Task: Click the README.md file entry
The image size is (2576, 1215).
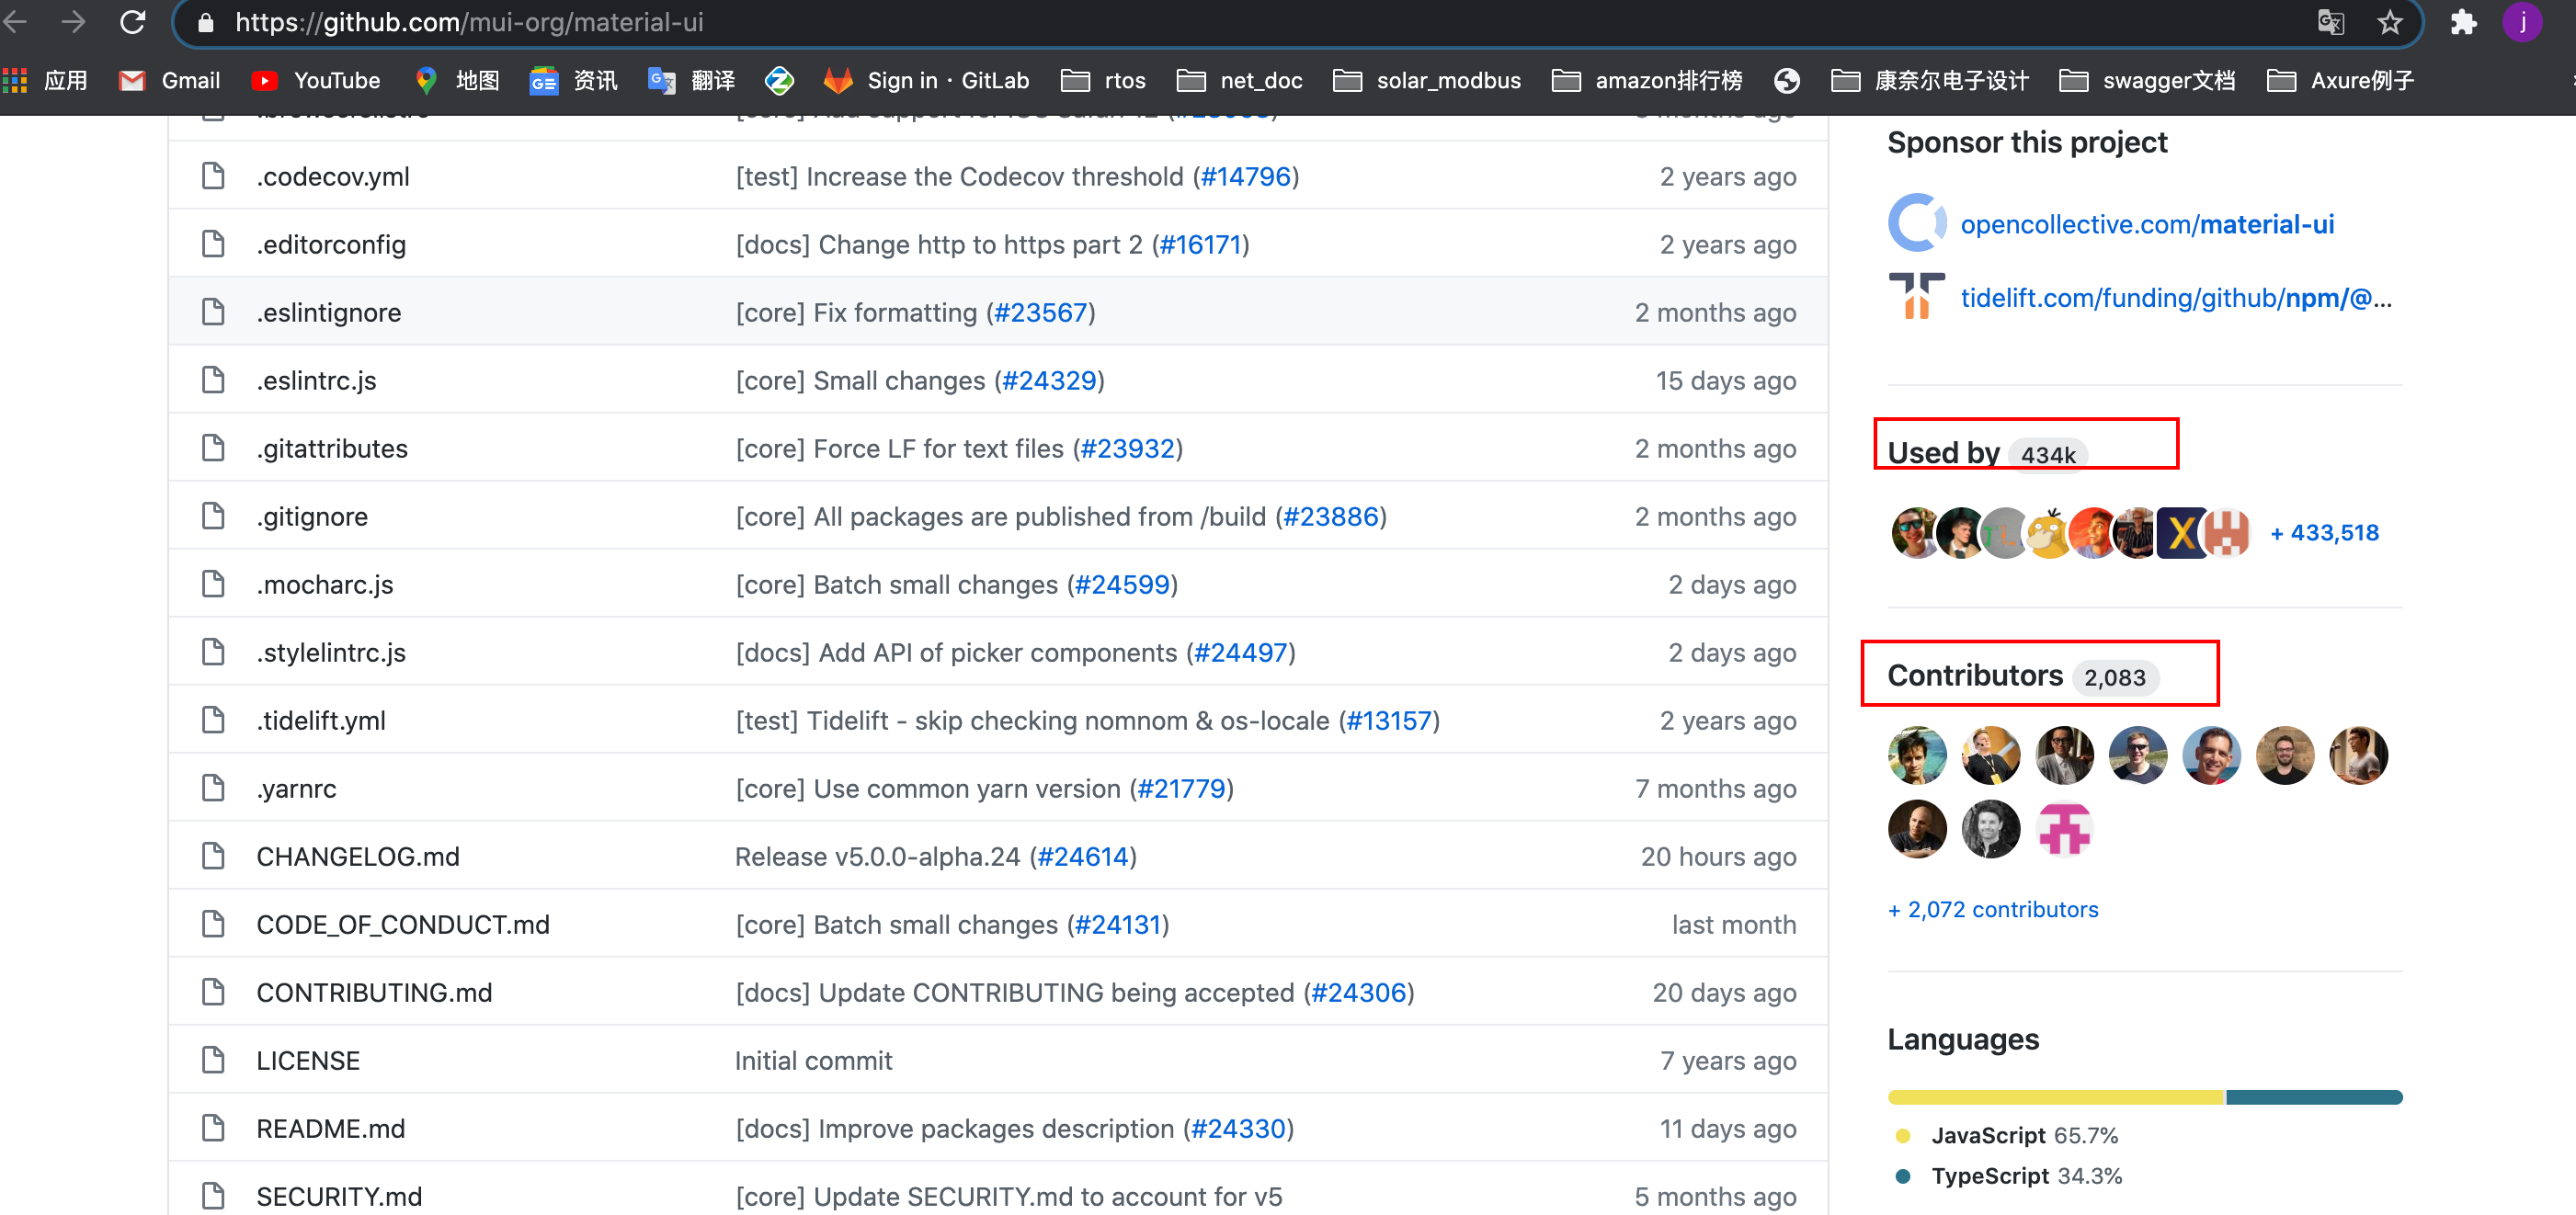Action: [x=330, y=1127]
